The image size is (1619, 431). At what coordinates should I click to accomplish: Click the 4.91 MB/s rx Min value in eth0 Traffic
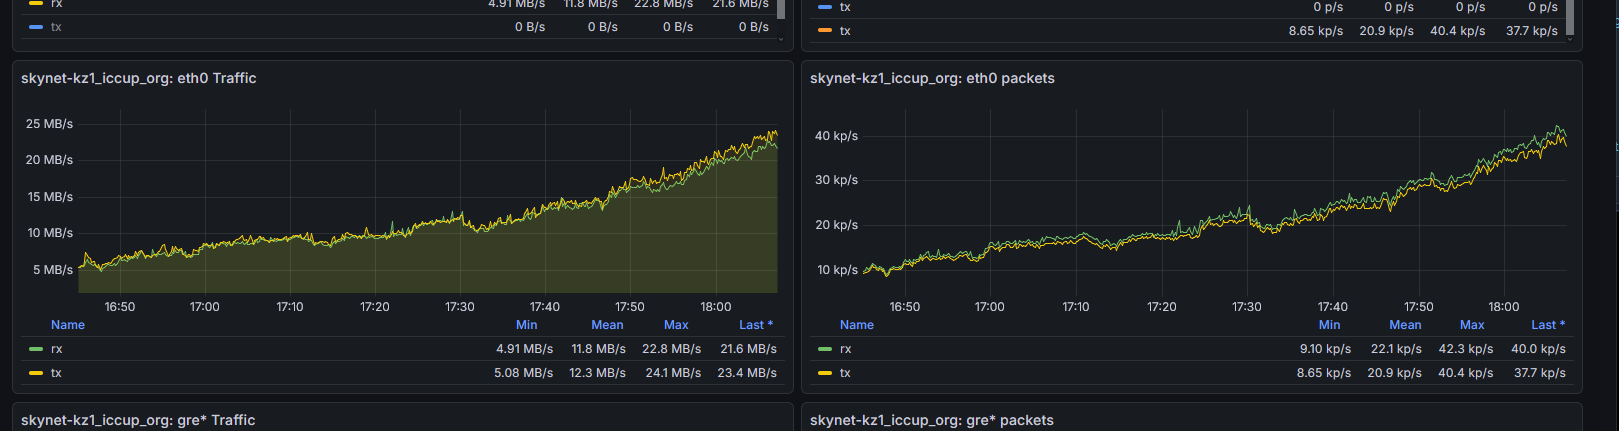pyautogui.click(x=524, y=349)
